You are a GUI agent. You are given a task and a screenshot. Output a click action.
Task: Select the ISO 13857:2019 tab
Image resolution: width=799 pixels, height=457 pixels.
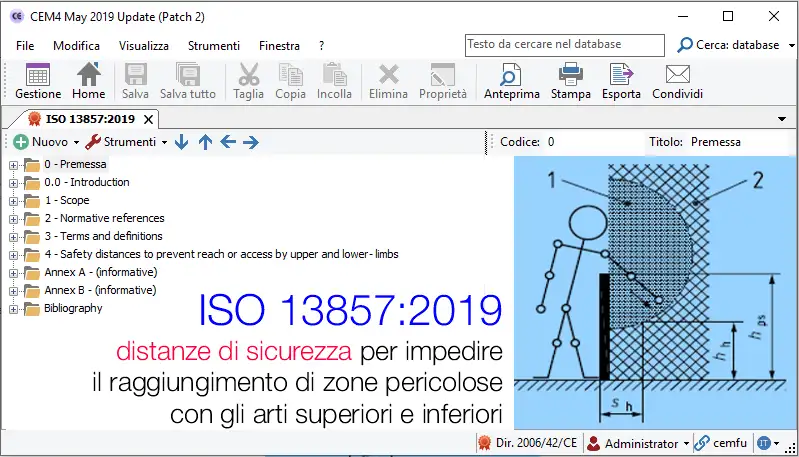pyautogui.click(x=90, y=119)
